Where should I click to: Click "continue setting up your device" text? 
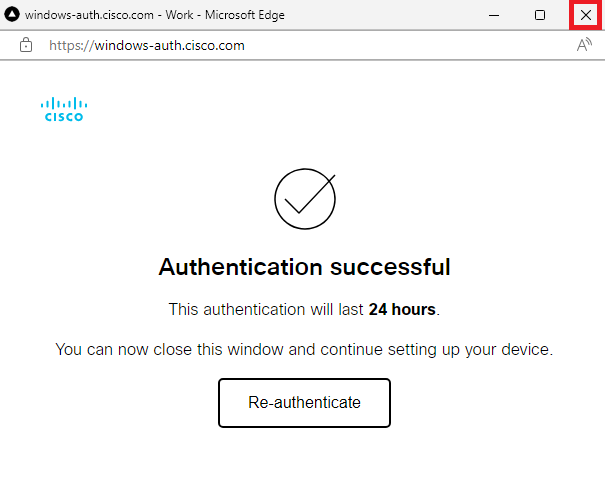(443, 350)
